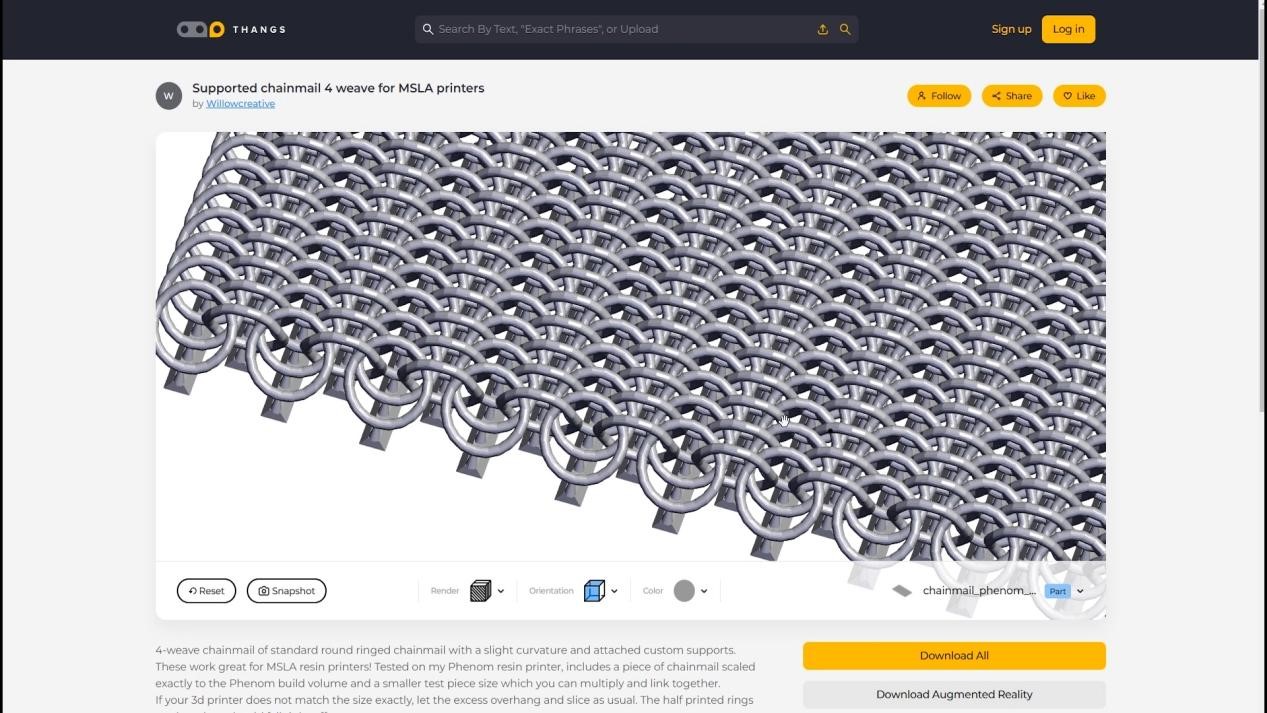Image resolution: width=1267 pixels, height=713 pixels.
Task: Open the Orientation cube icon
Action: pyautogui.click(x=594, y=591)
